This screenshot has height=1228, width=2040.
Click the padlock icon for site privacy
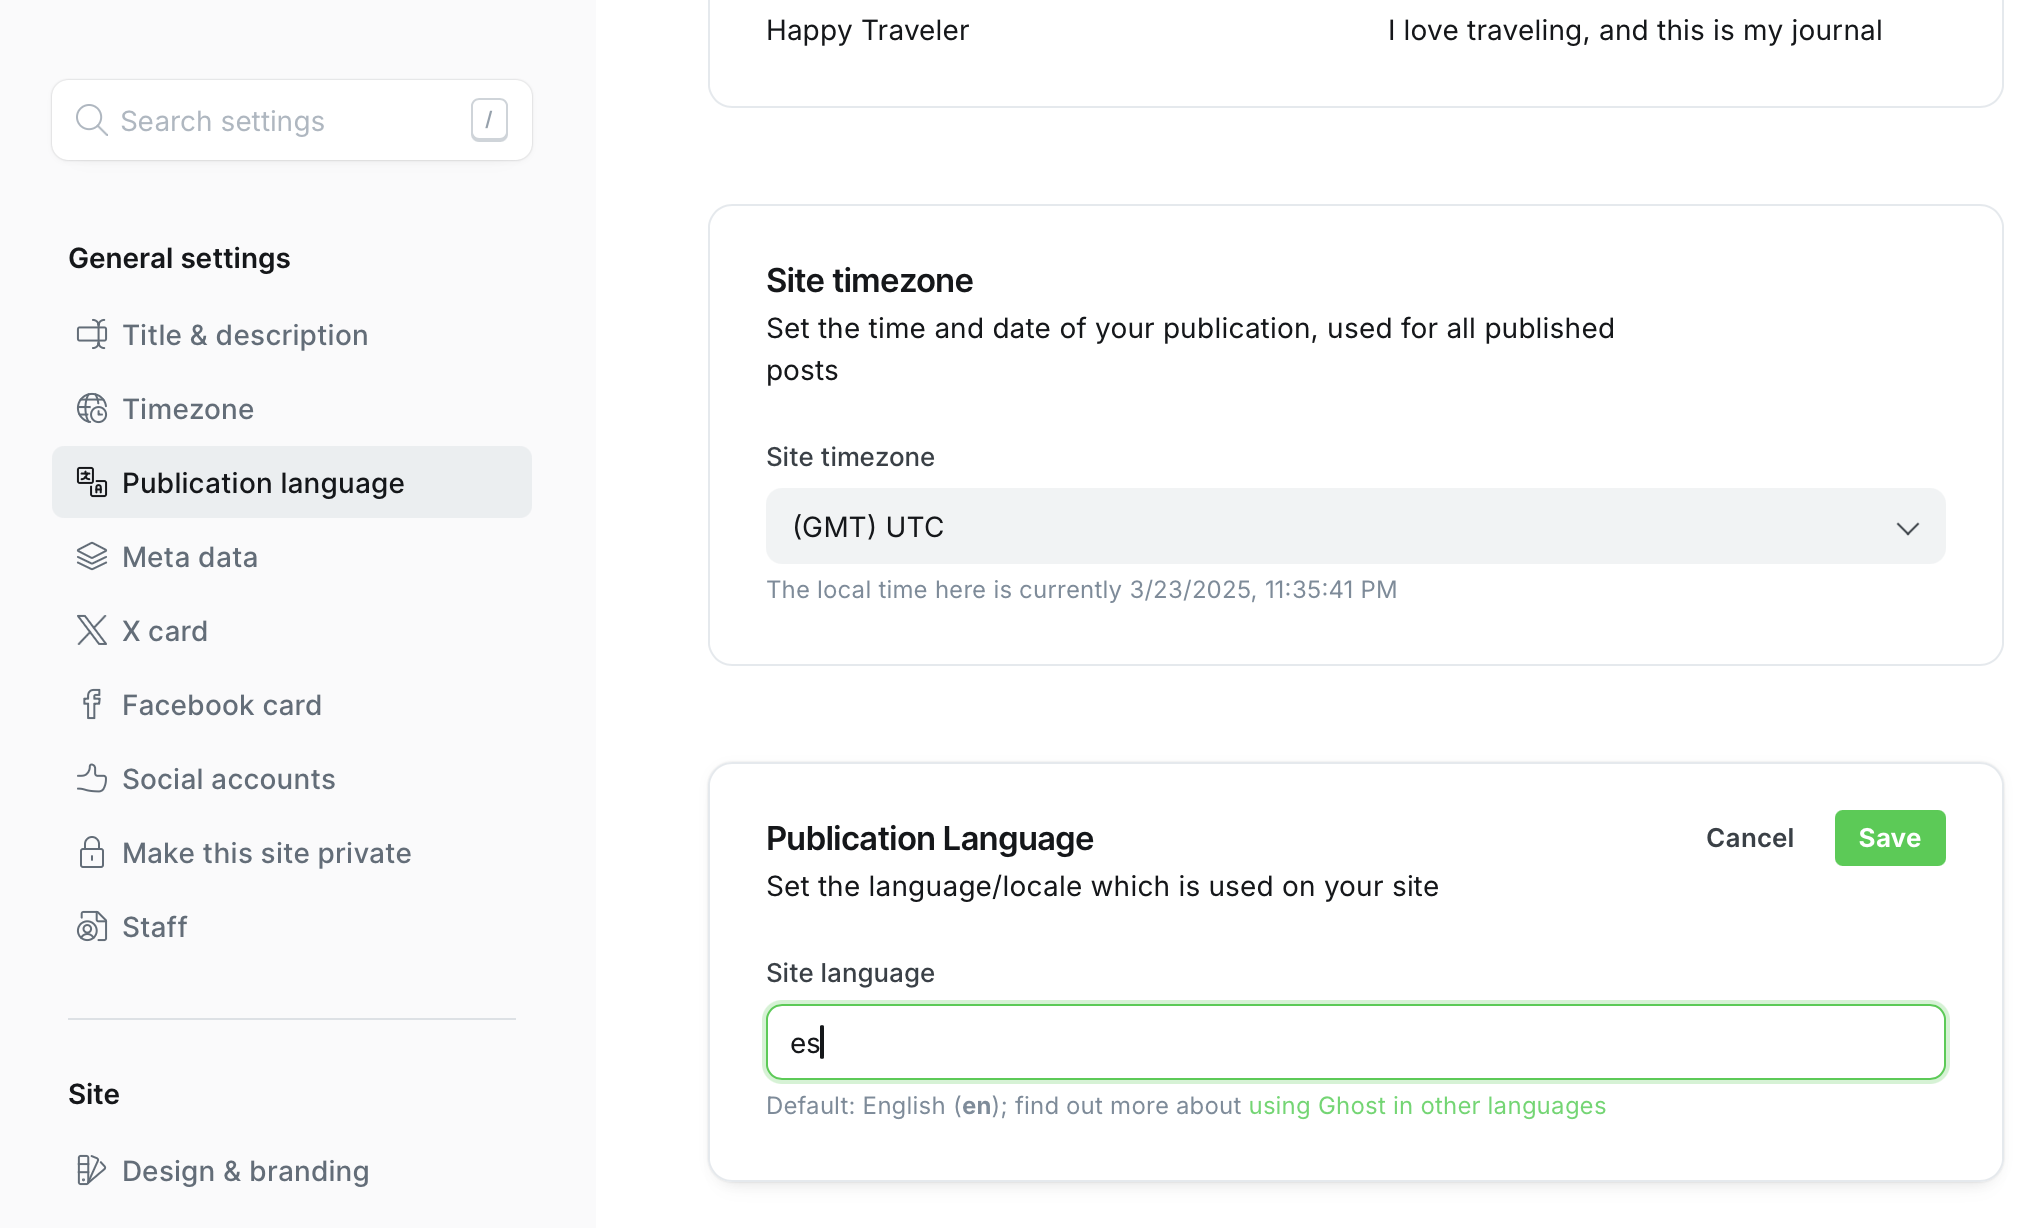pos(92,852)
